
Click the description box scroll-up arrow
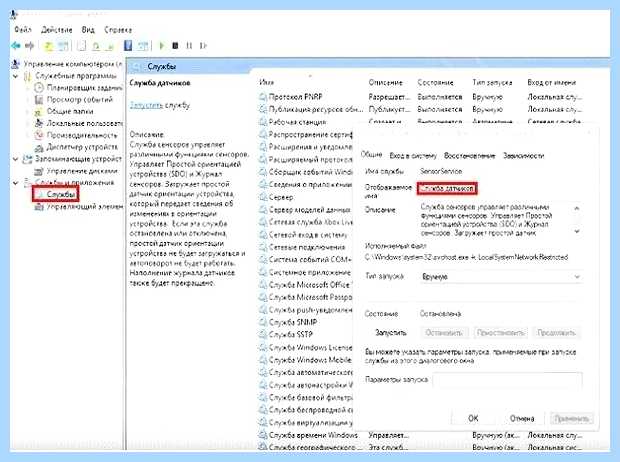(x=577, y=208)
